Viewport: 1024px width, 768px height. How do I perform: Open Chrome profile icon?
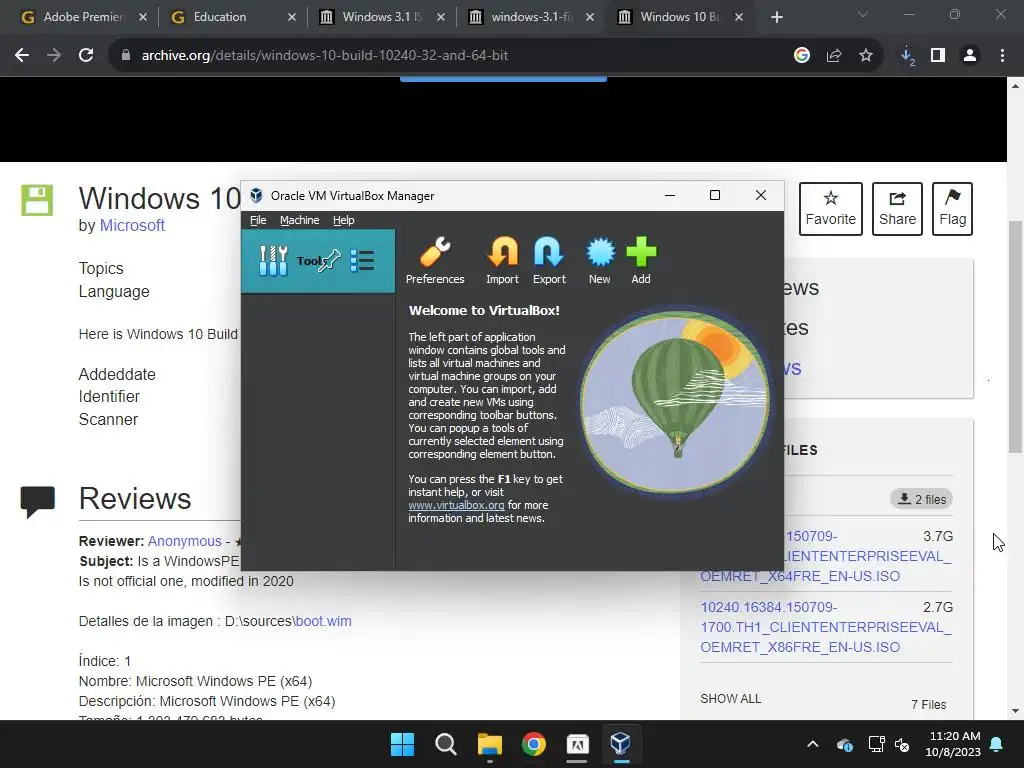coord(970,56)
